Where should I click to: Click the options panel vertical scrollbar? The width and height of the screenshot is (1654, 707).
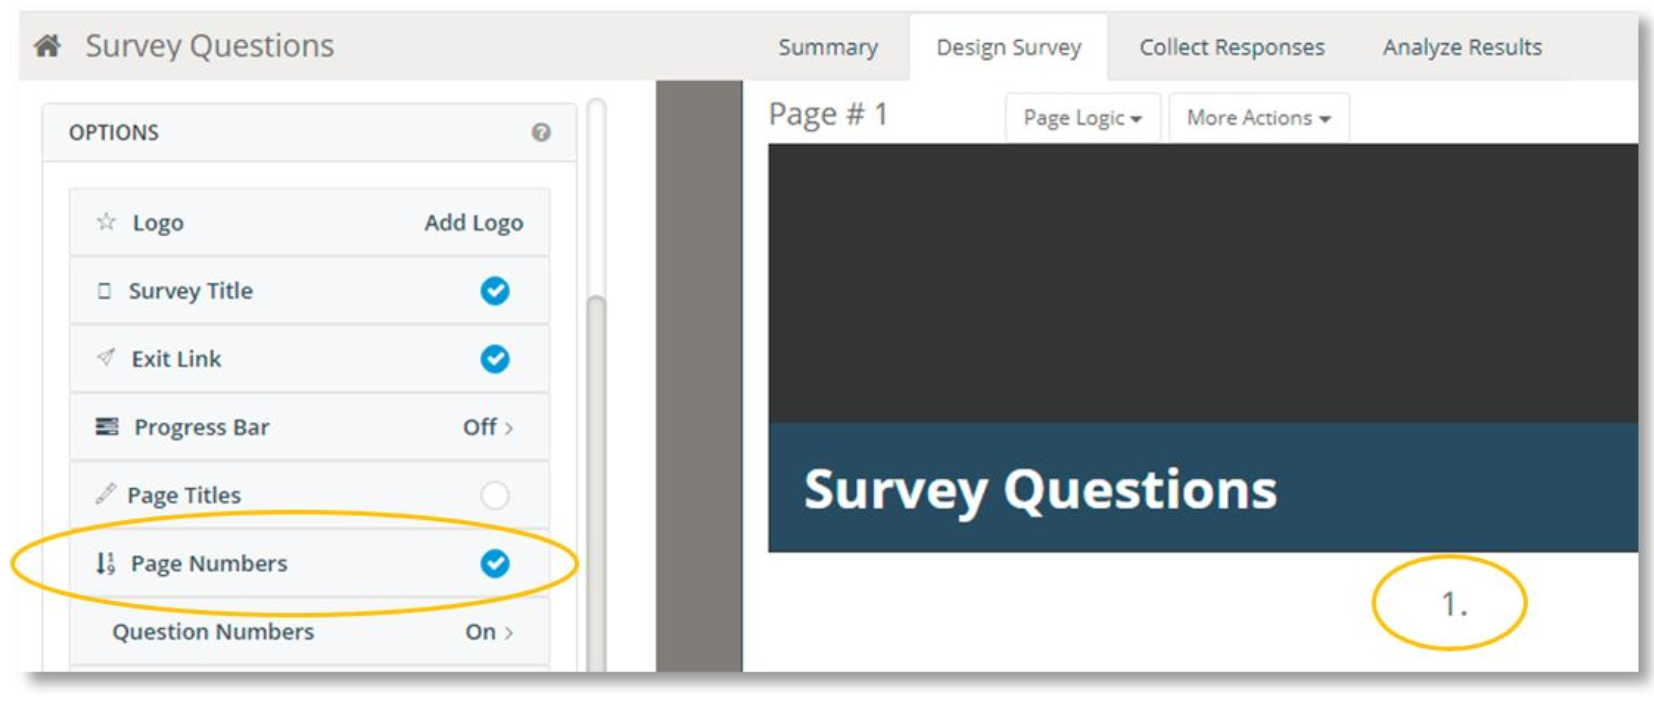[x=596, y=480]
